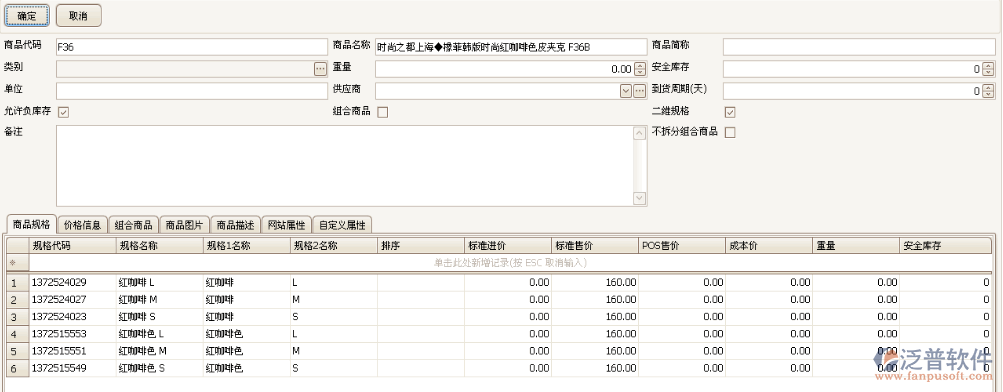Click the 重量 spinner arrows
Viewport: 1003px width, 392px height.
pyautogui.click(x=640, y=69)
